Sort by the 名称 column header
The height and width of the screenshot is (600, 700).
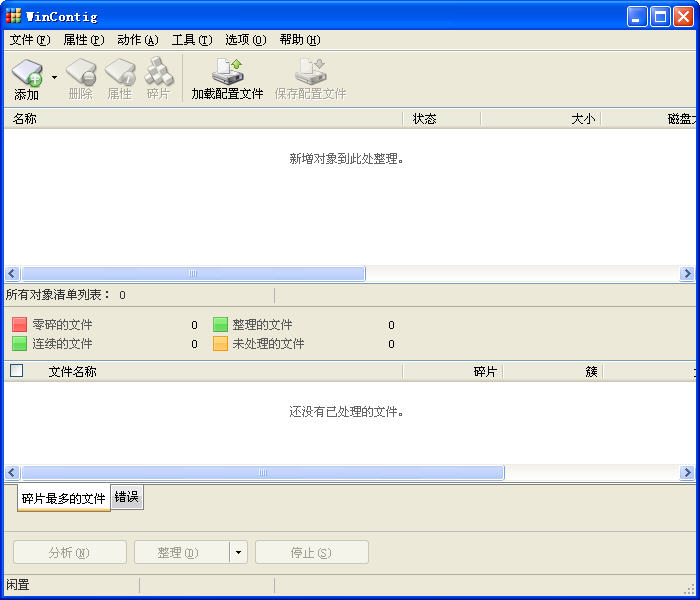click(x=203, y=119)
